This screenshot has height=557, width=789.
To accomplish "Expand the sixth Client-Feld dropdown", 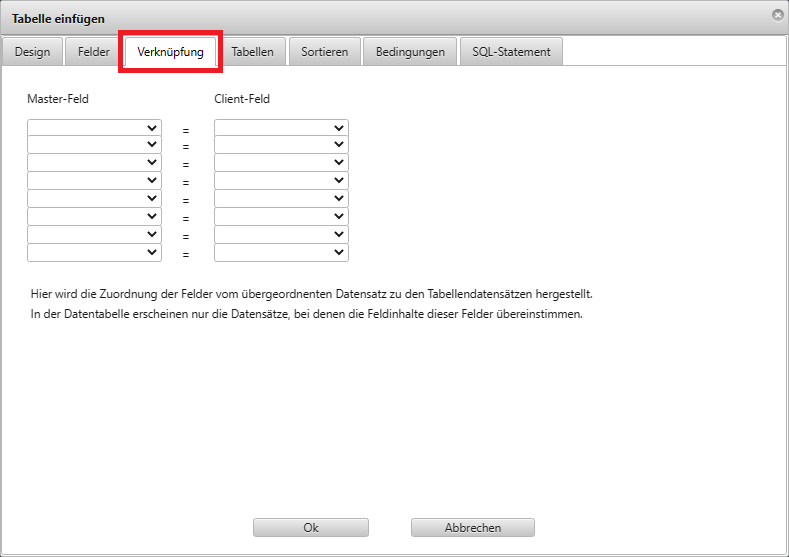I will tap(281, 217).
